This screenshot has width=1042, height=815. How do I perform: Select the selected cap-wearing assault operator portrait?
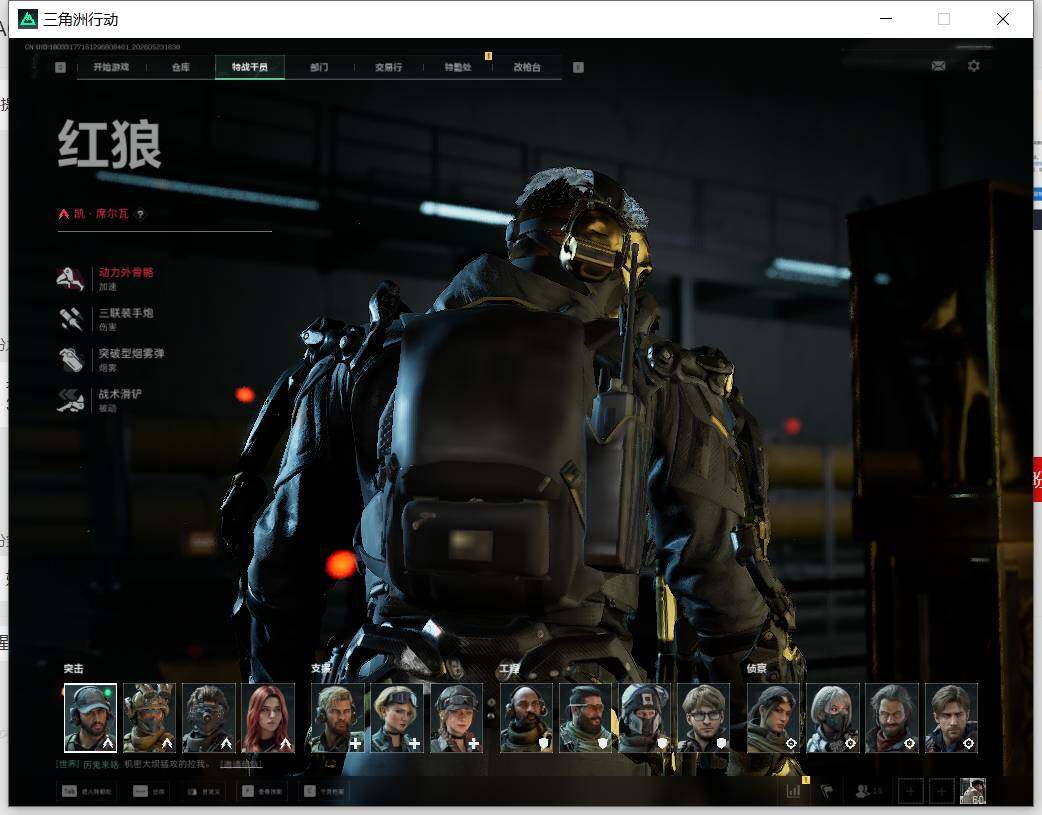pyautogui.click(x=90, y=718)
